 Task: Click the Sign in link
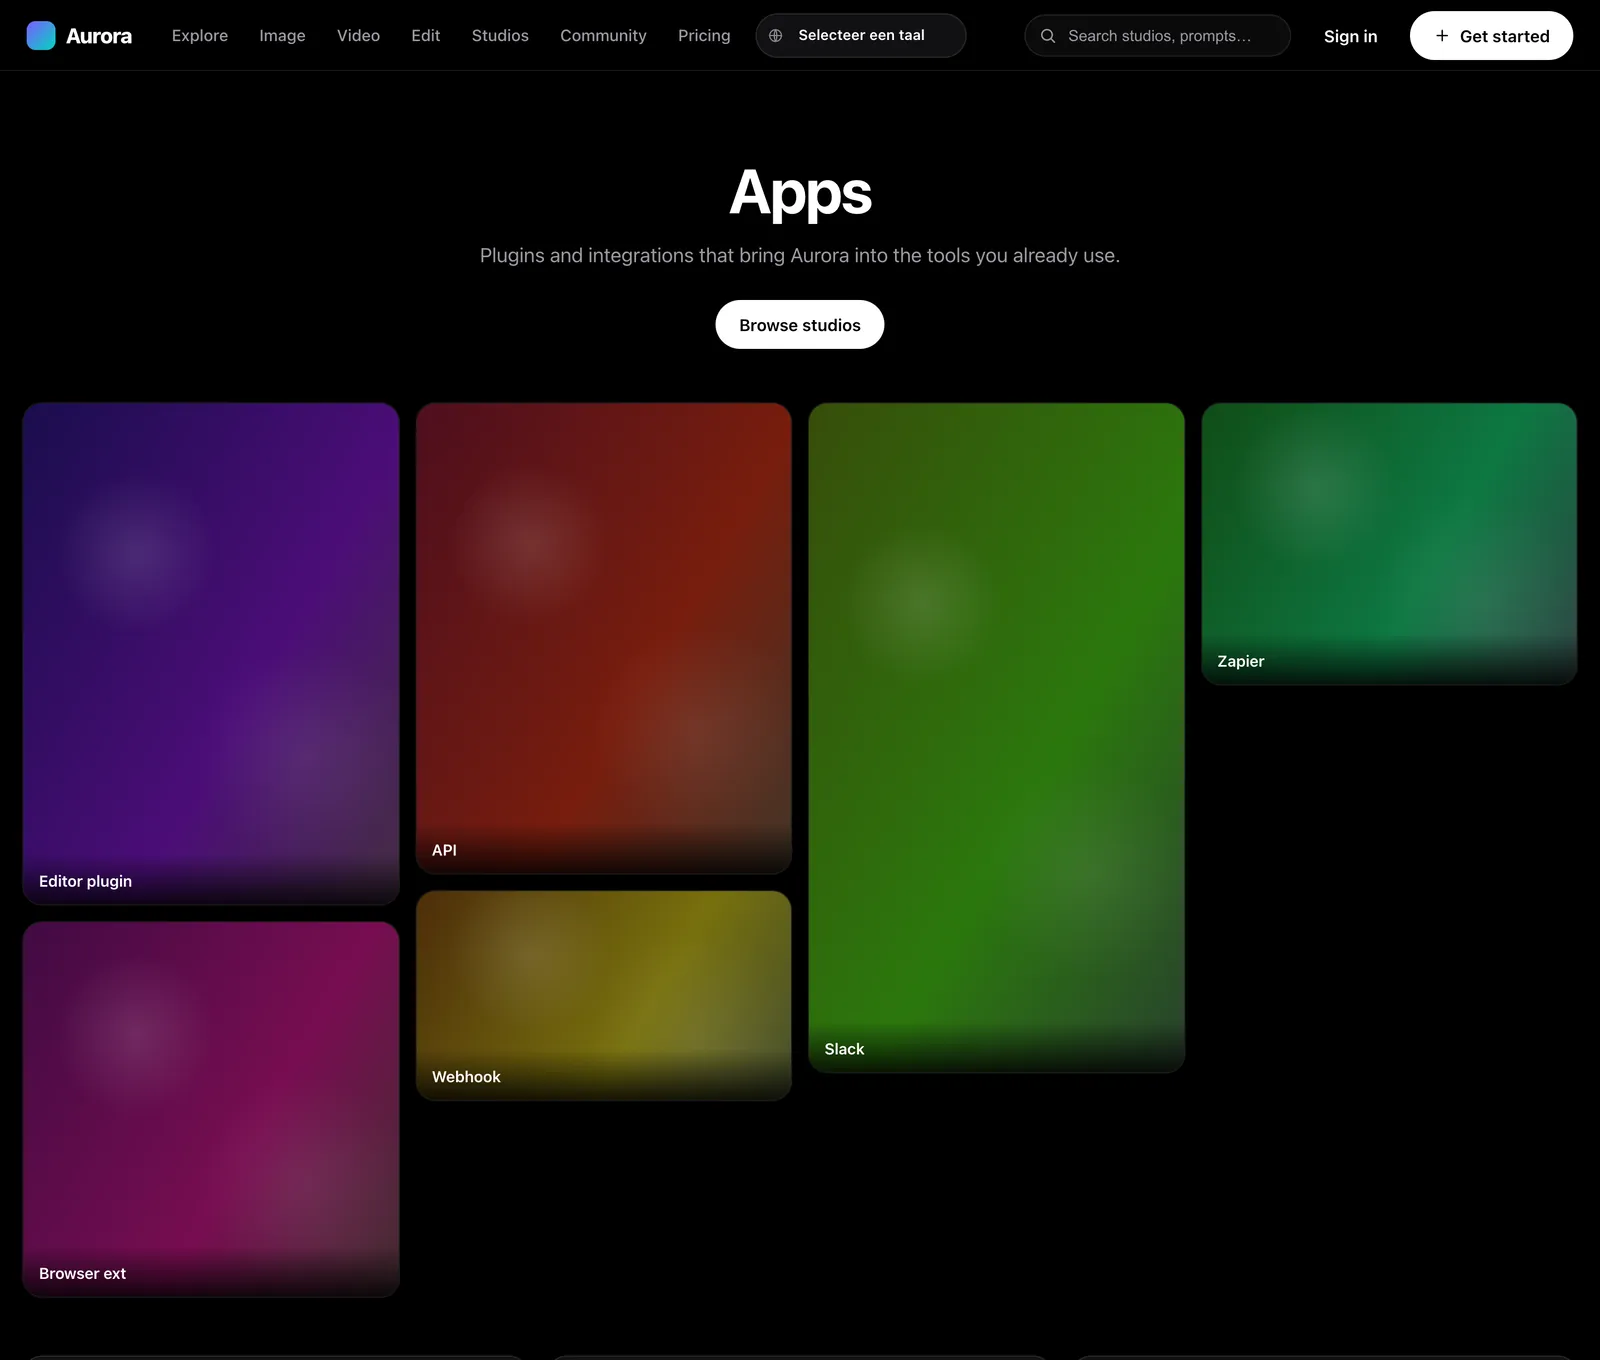1350,36
